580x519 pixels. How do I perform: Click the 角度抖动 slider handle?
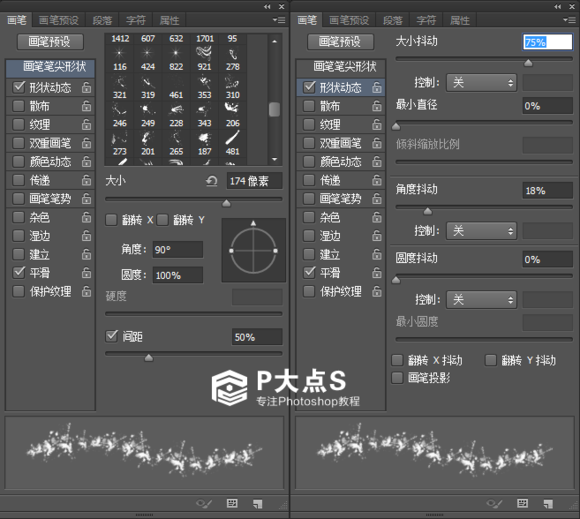[x=428, y=211]
